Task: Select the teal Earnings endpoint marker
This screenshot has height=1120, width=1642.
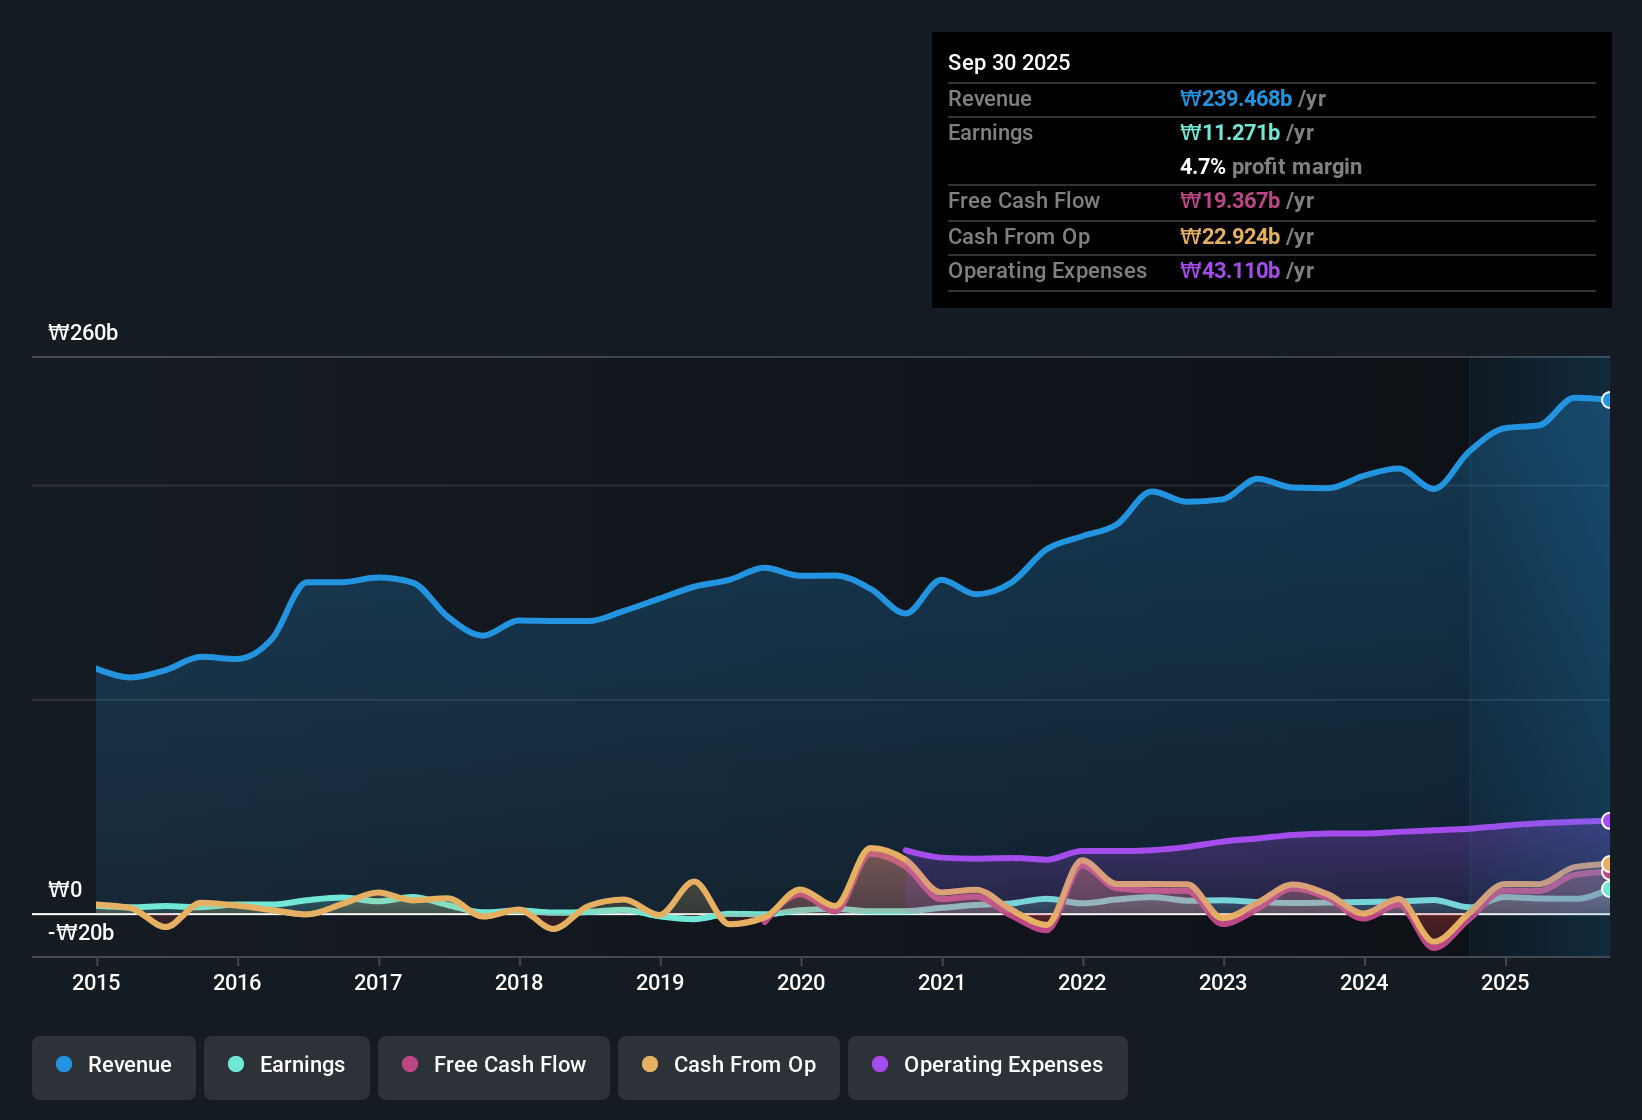Action: (x=1606, y=886)
